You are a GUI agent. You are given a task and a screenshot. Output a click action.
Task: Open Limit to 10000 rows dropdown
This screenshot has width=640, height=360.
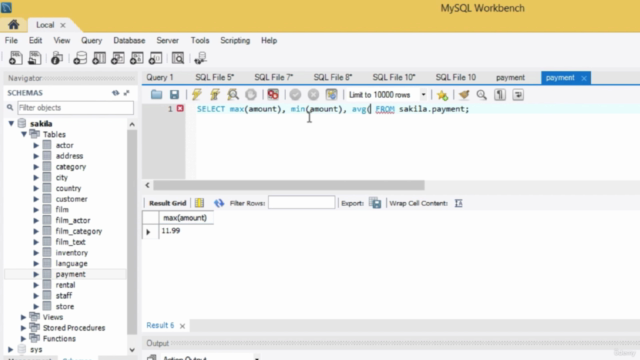pyautogui.click(x=423, y=95)
